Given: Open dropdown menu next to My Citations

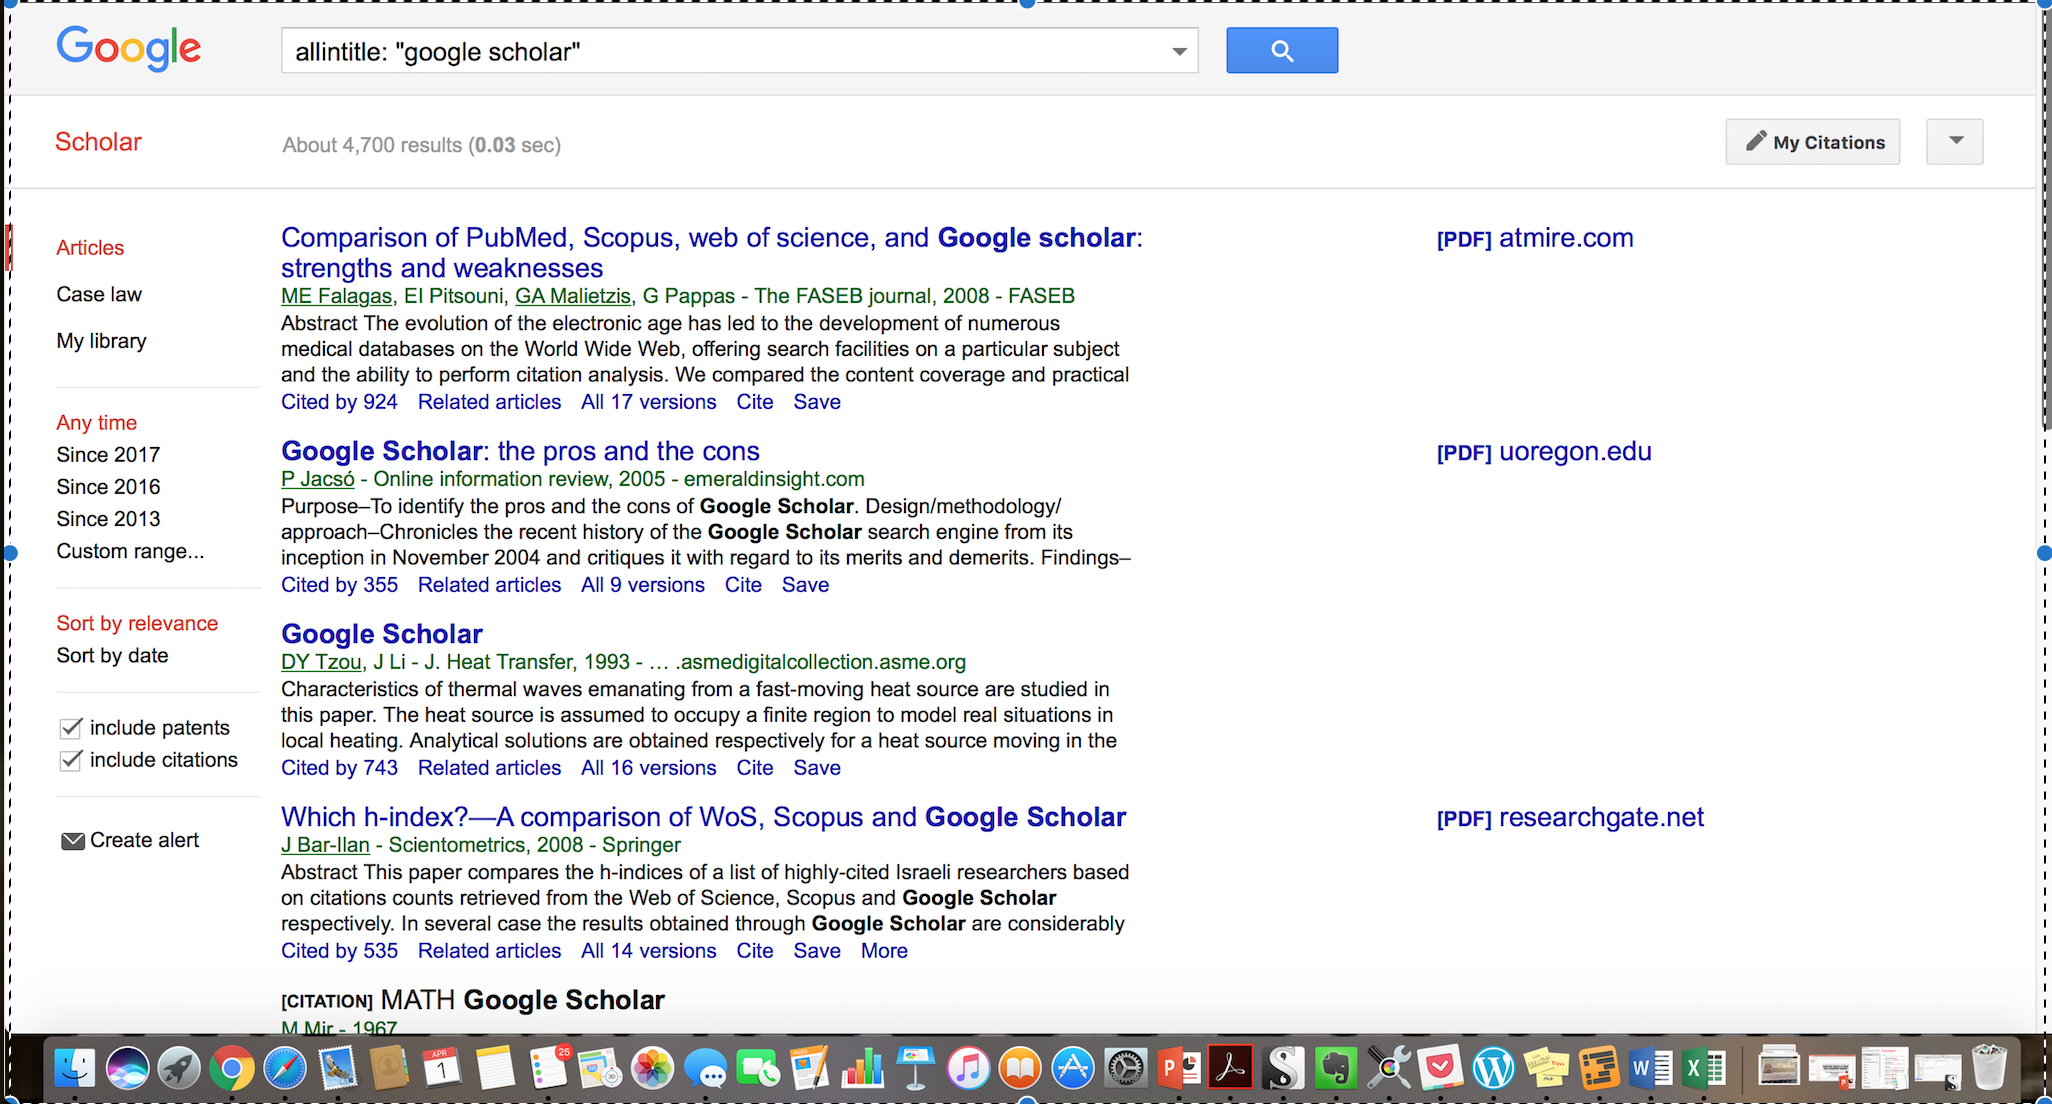Looking at the screenshot, I should (x=1955, y=141).
